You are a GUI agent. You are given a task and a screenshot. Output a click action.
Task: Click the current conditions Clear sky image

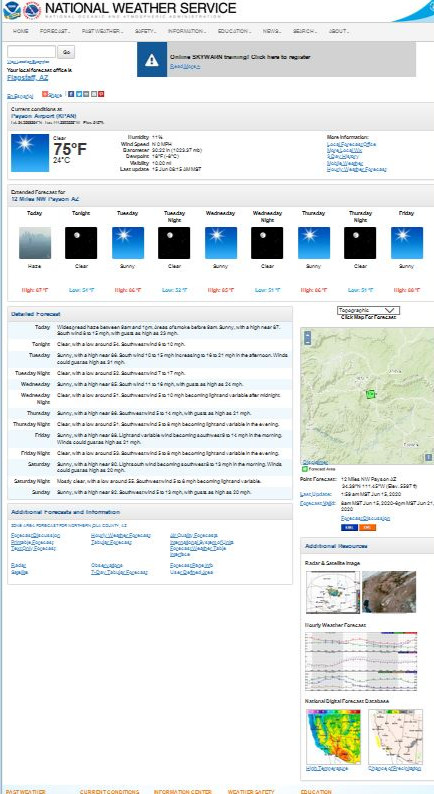(x=30, y=153)
